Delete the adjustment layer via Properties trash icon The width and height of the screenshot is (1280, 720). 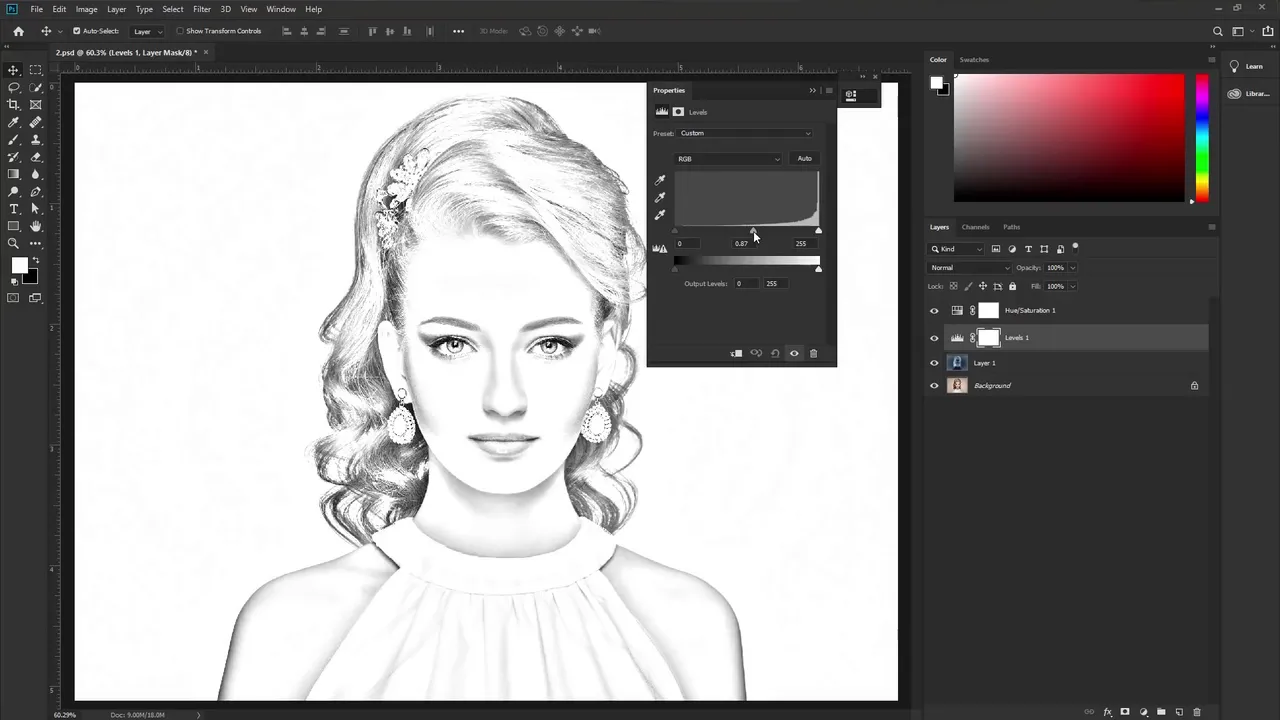coord(813,353)
